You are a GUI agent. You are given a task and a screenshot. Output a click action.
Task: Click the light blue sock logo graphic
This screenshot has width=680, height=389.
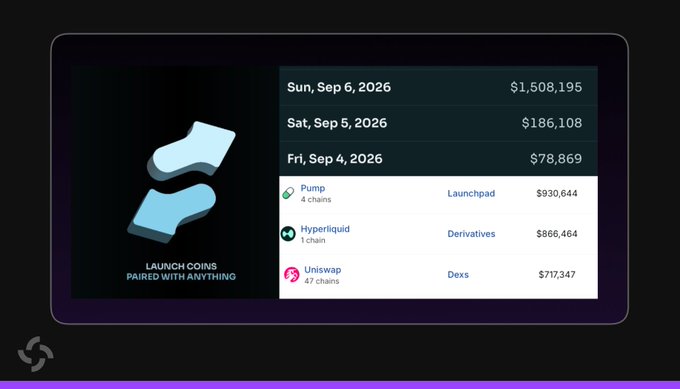point(182,182)
